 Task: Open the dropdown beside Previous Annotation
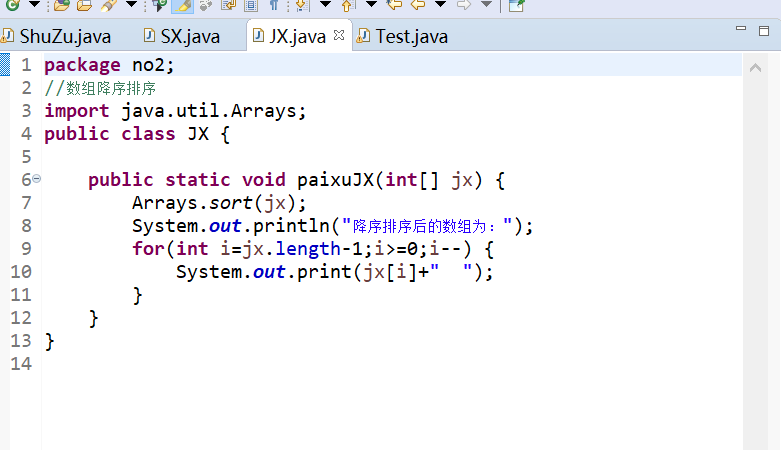click(x=371, y=4)
